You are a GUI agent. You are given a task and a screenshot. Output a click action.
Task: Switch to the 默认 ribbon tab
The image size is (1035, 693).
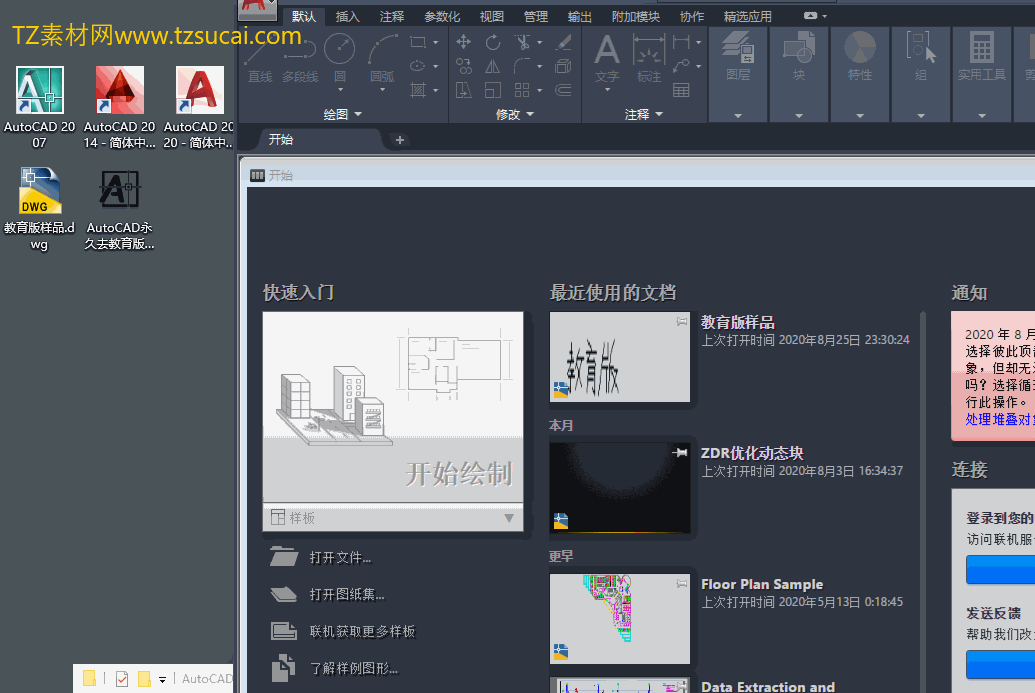point(304,16)
